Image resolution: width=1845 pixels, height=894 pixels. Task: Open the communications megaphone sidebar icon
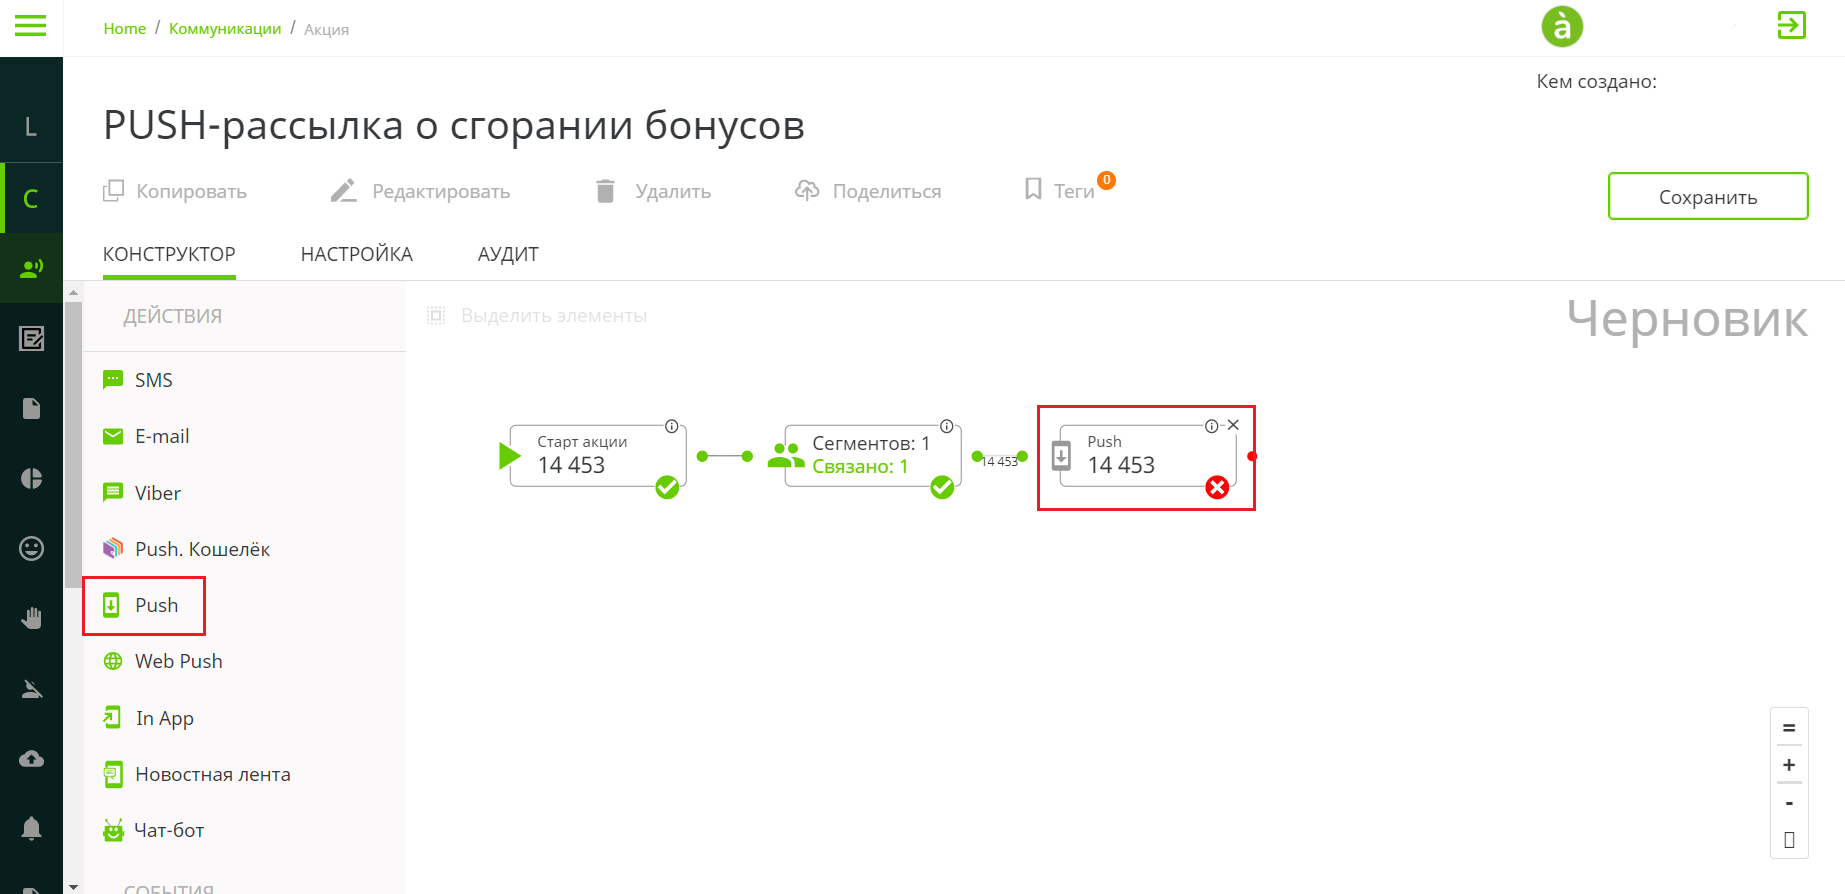click(x=32, y=268)
